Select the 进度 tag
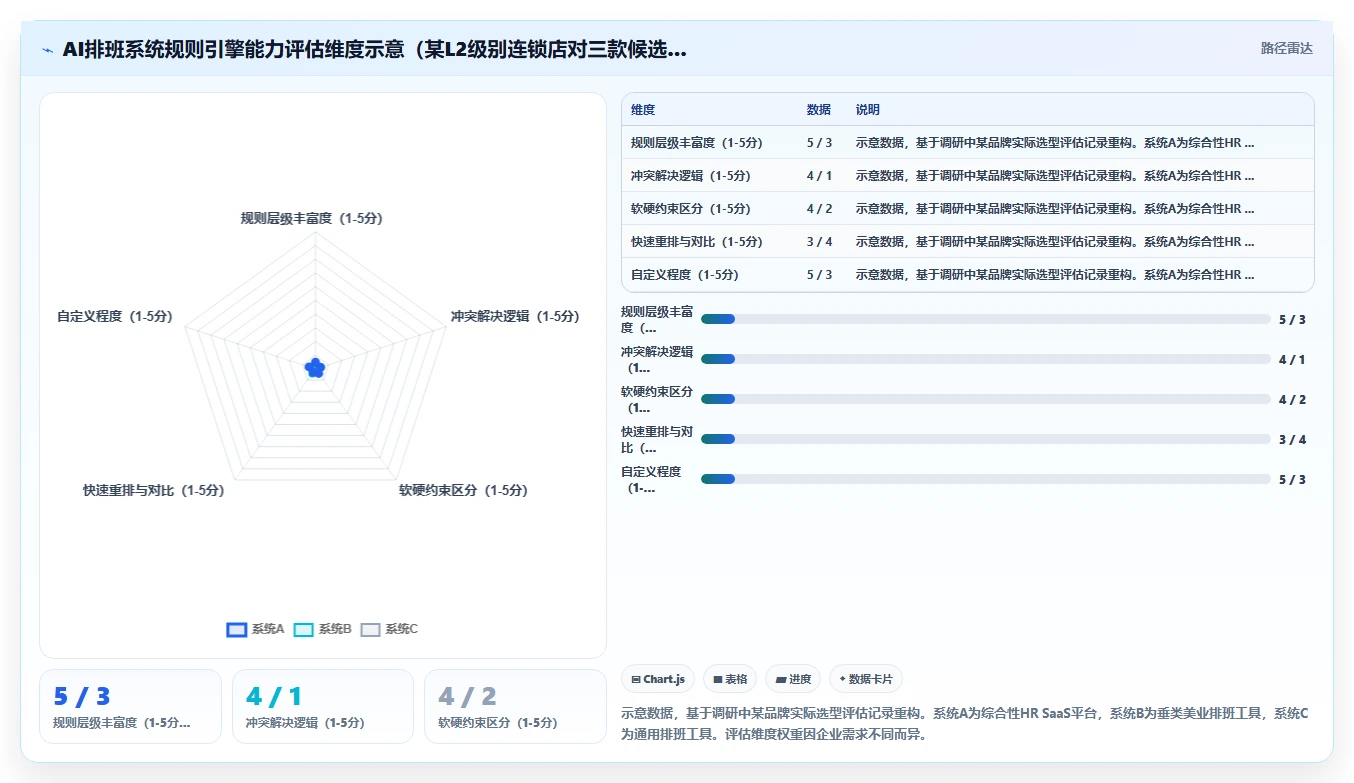Image resolution: width=1354 pixels, height=783 pixels. pyautogui.click(x=793, y=679)
